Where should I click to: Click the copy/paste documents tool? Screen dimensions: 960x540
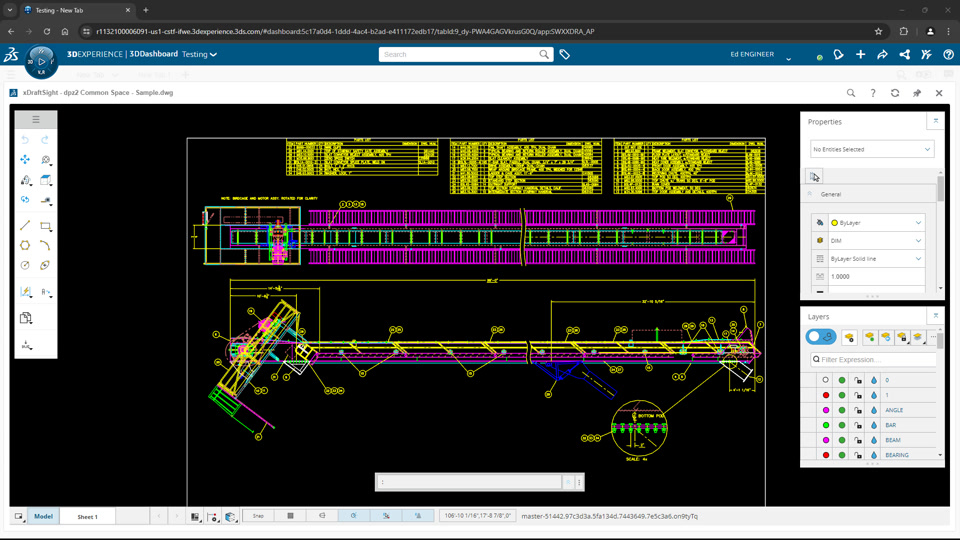tap(25, 318)
